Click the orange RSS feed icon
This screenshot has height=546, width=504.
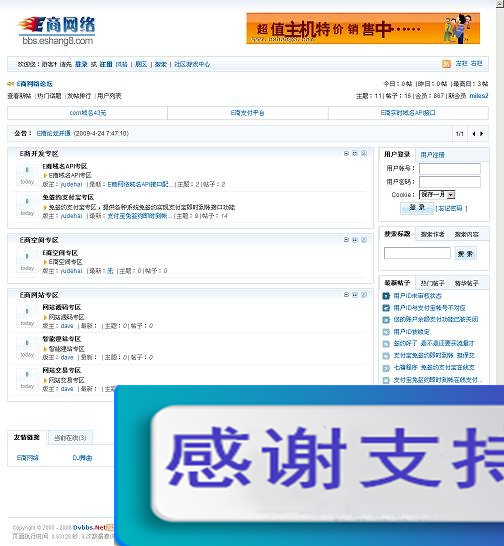click(x=446, y=64)
